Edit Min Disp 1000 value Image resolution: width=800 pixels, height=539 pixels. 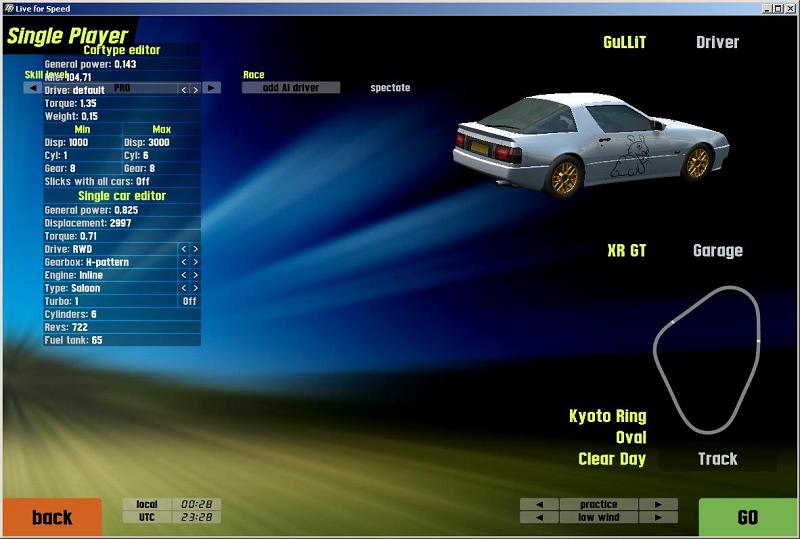pos(82,142)
